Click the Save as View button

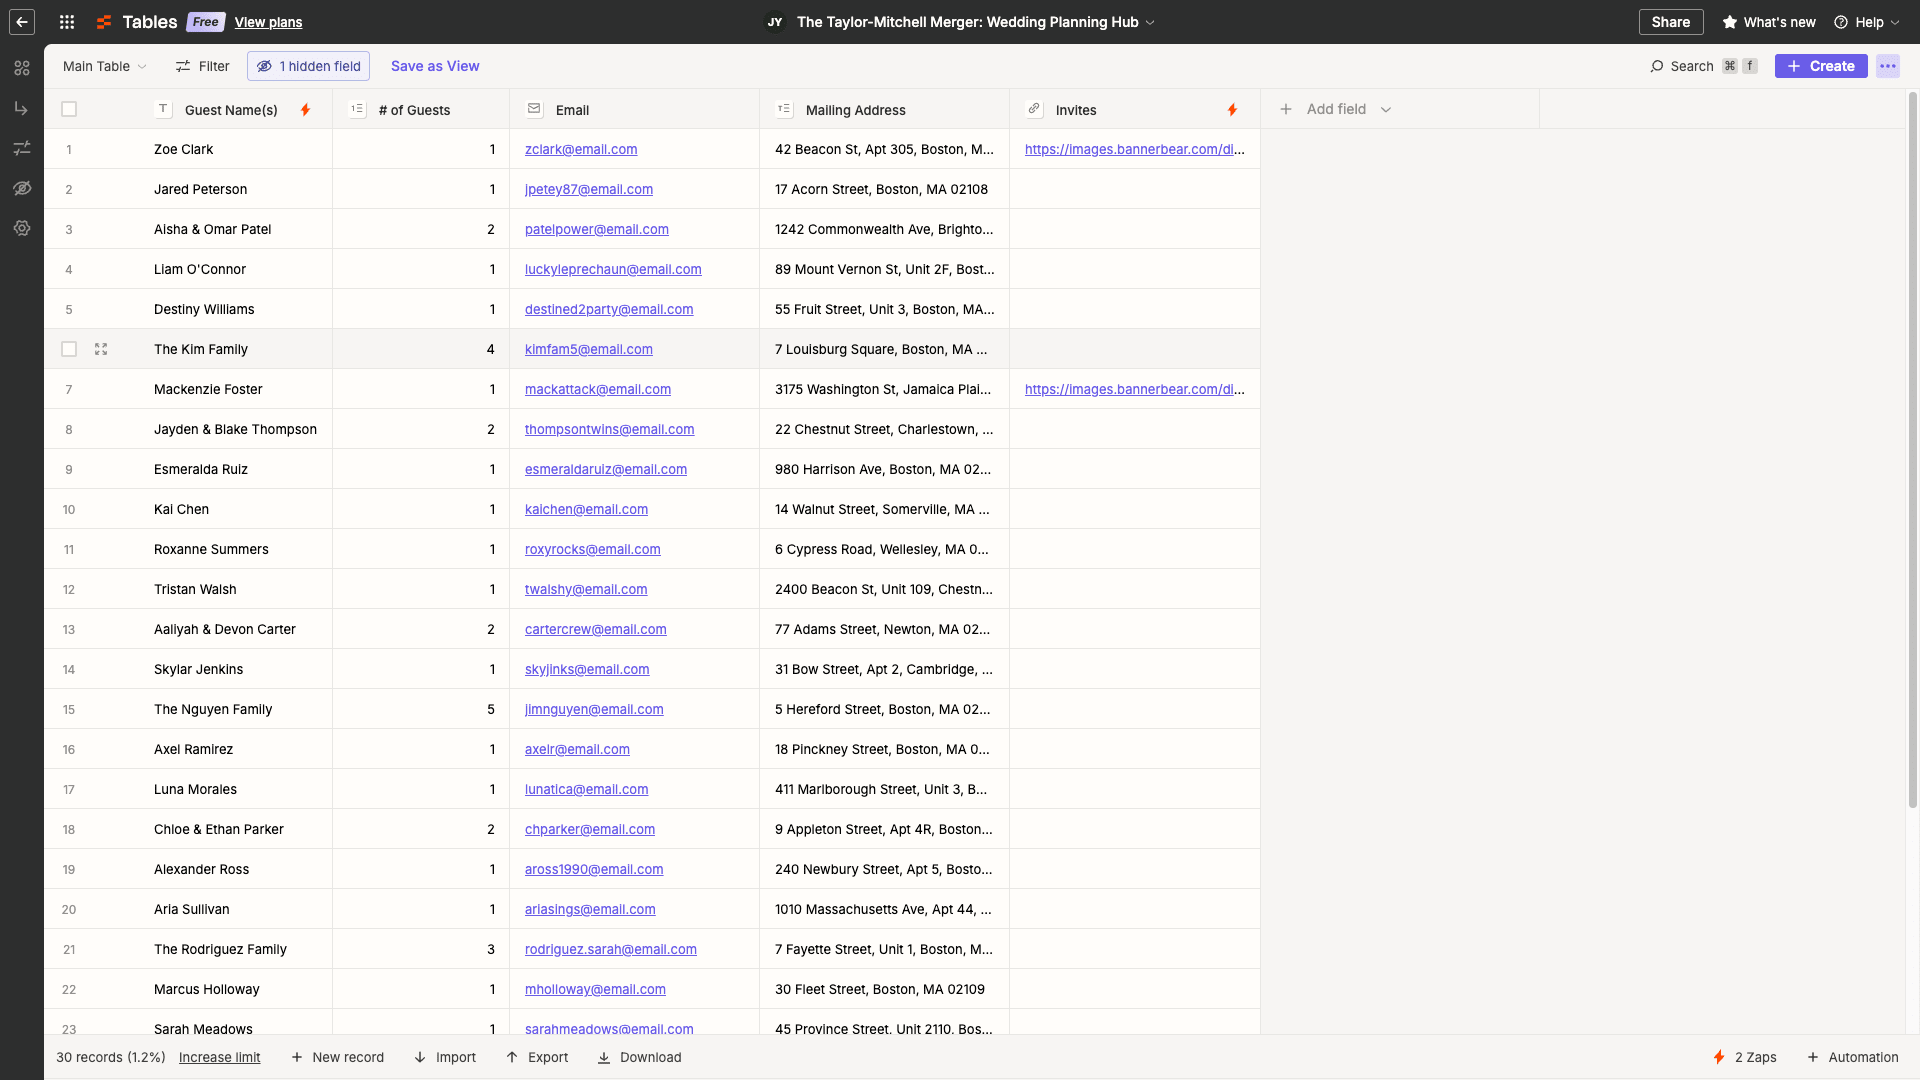(435, 66)
